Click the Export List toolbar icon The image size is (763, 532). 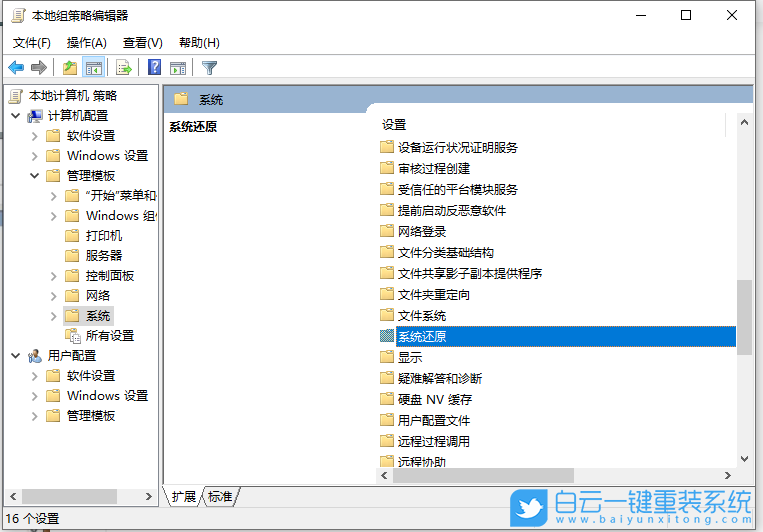point(124,67)
